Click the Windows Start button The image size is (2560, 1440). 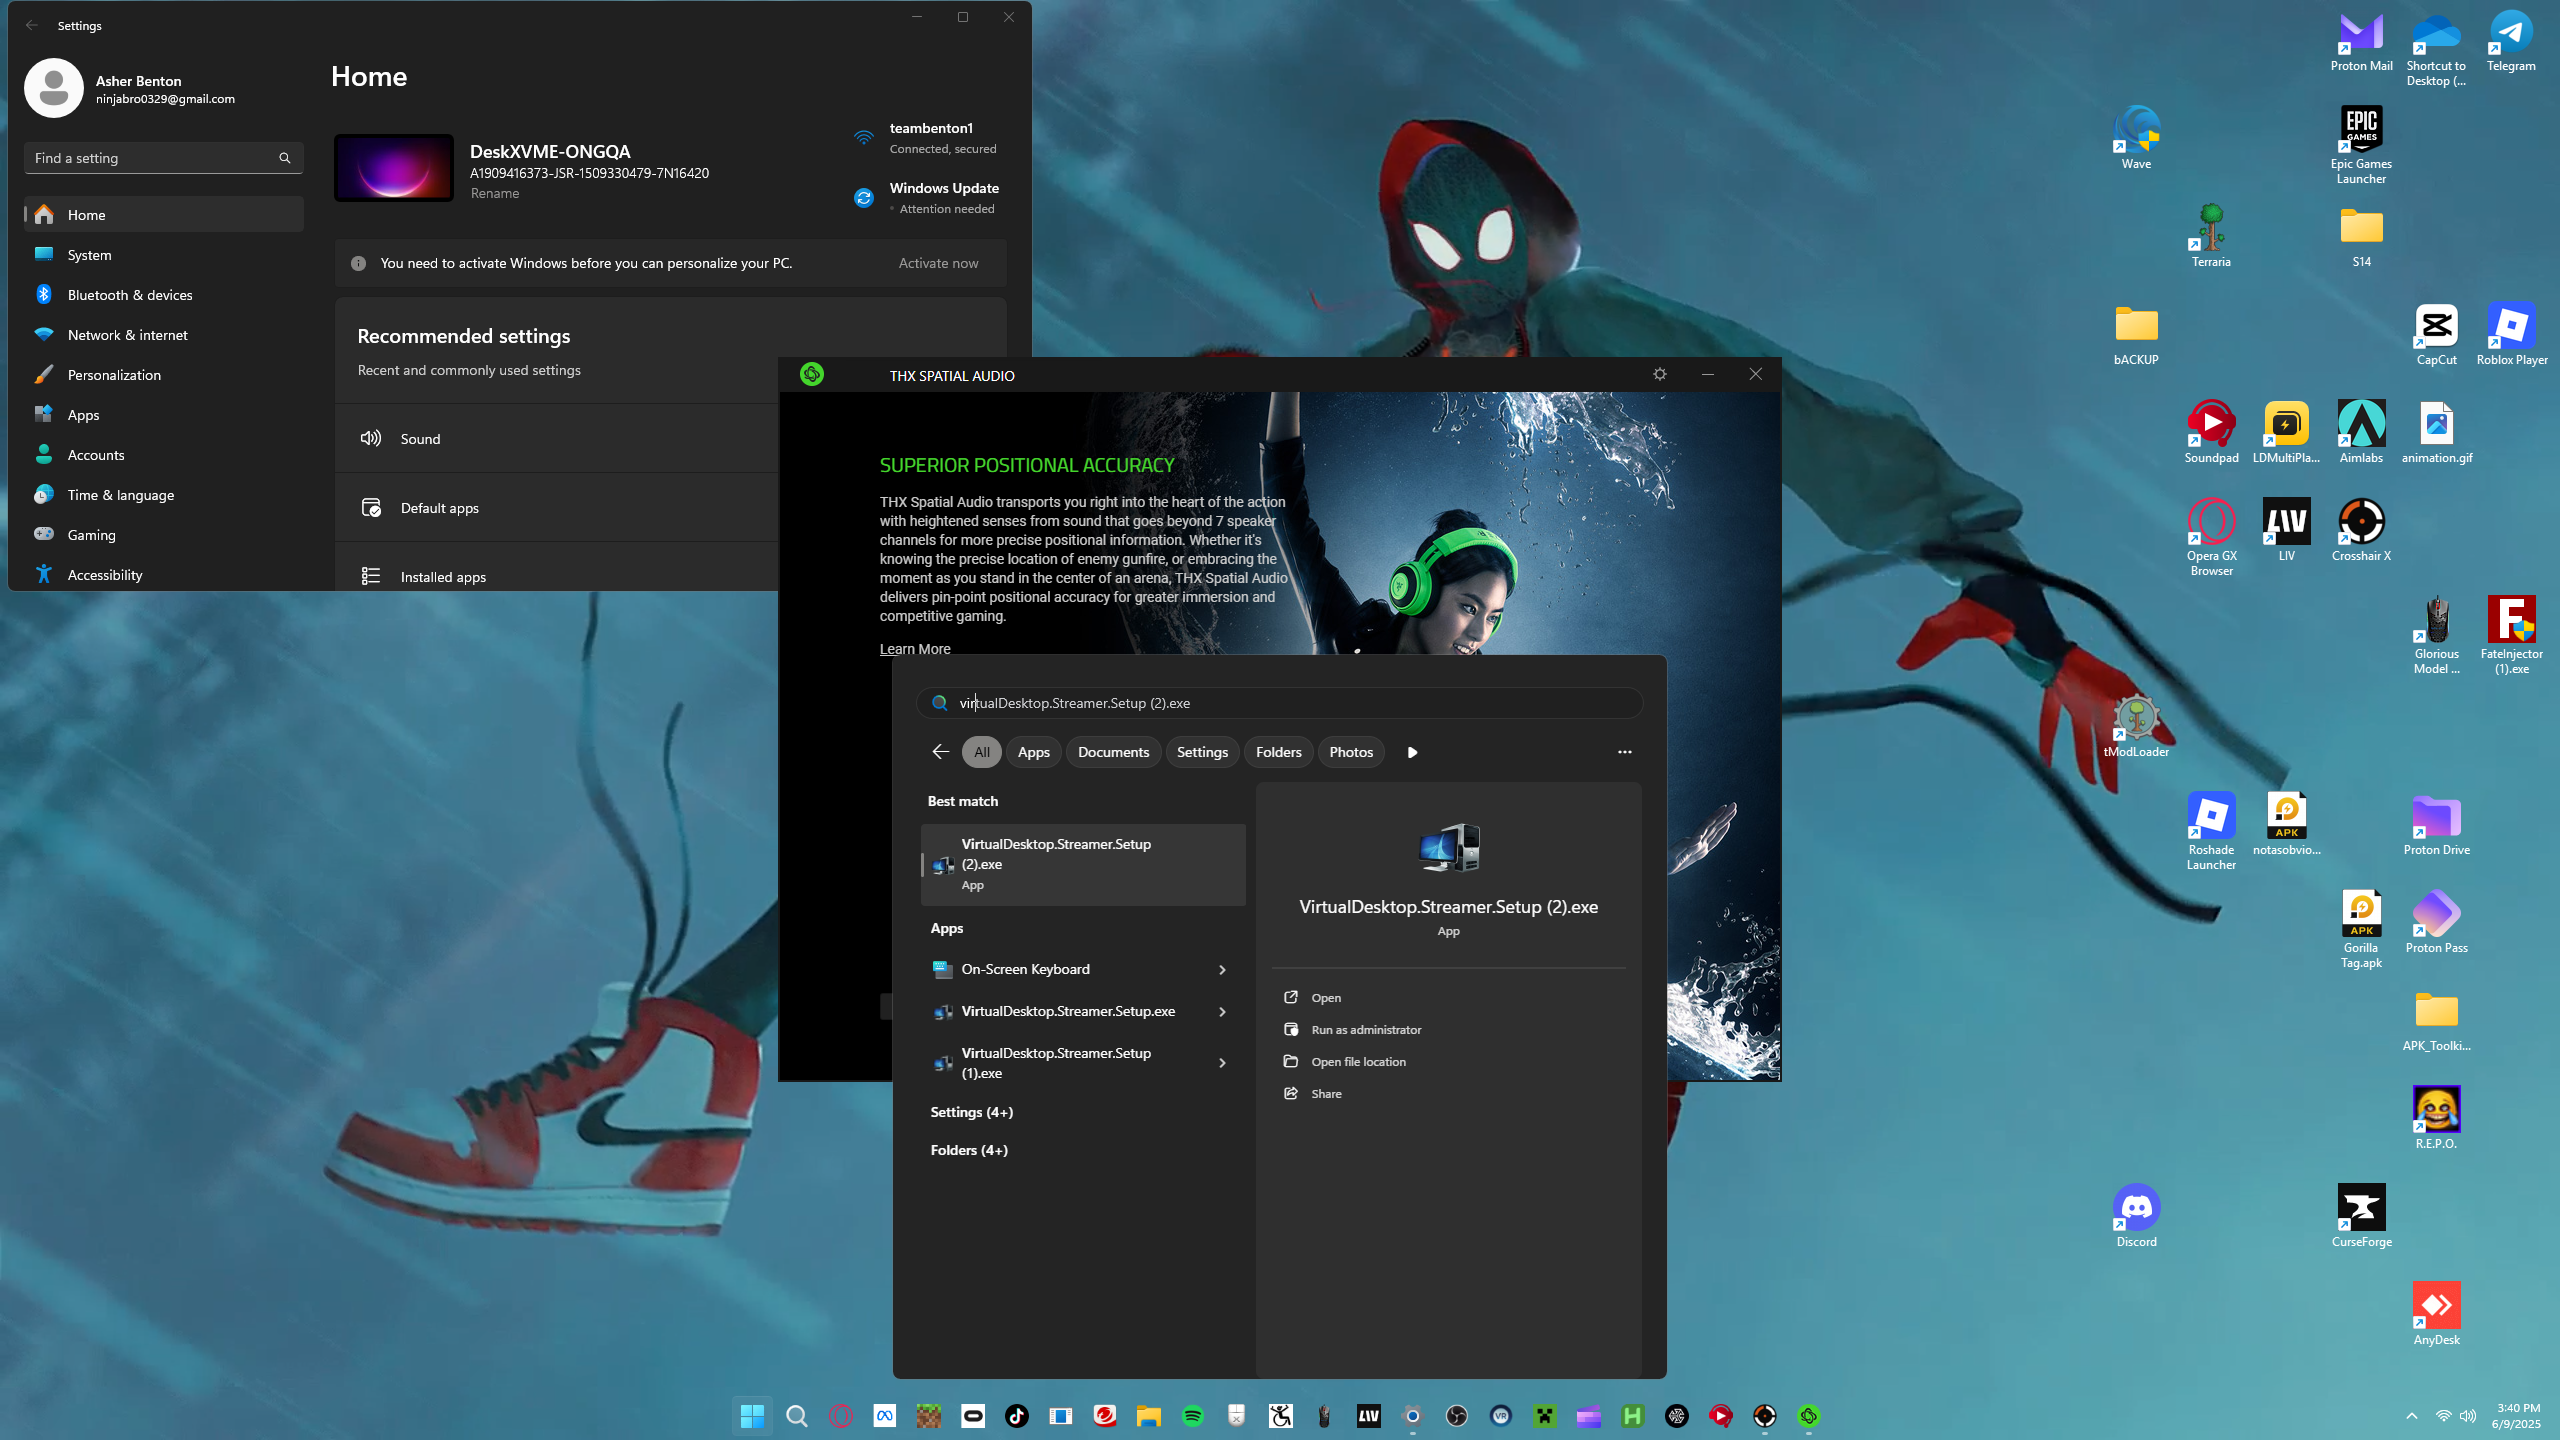[x=752, y=1416]
